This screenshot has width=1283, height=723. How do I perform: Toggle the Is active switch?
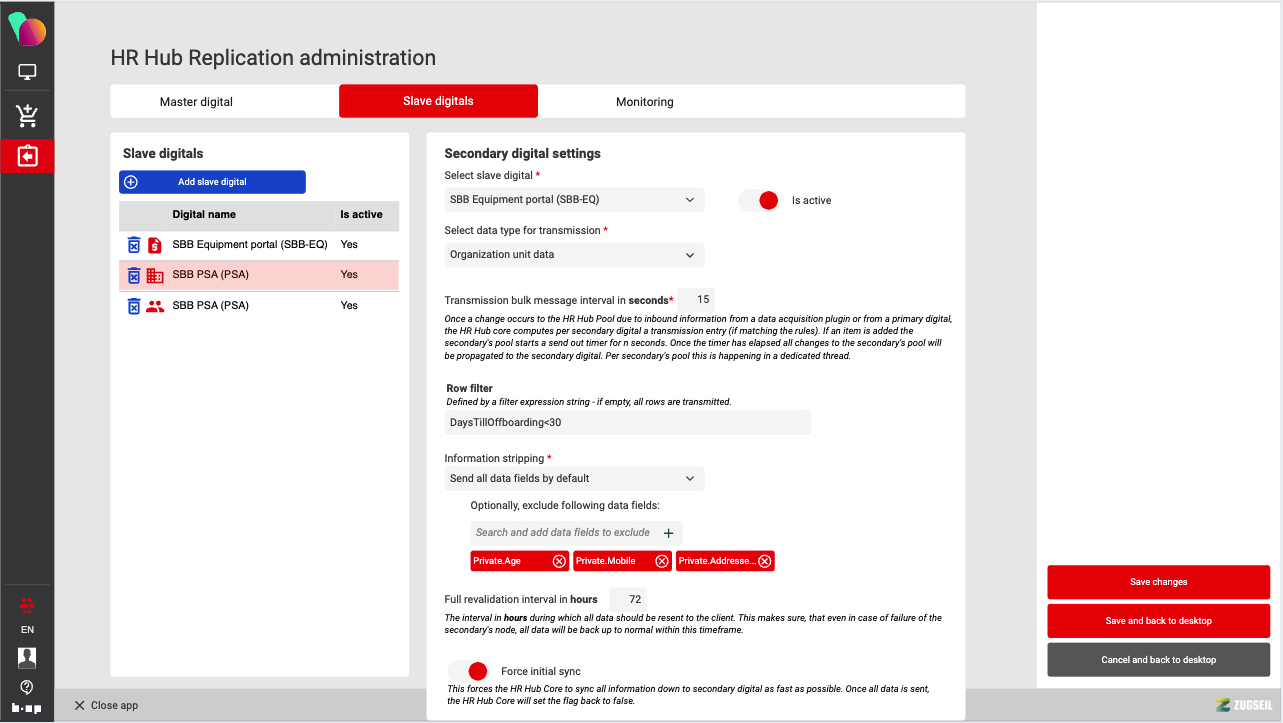(759, 200)
